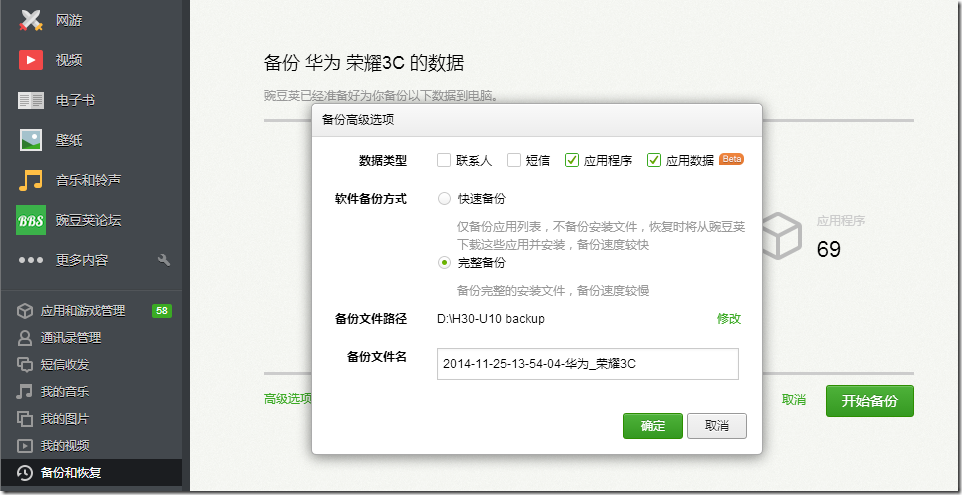Open the red 视频 video icon
This screenshot has width=962, height=495.
click(x=31, y=60)
